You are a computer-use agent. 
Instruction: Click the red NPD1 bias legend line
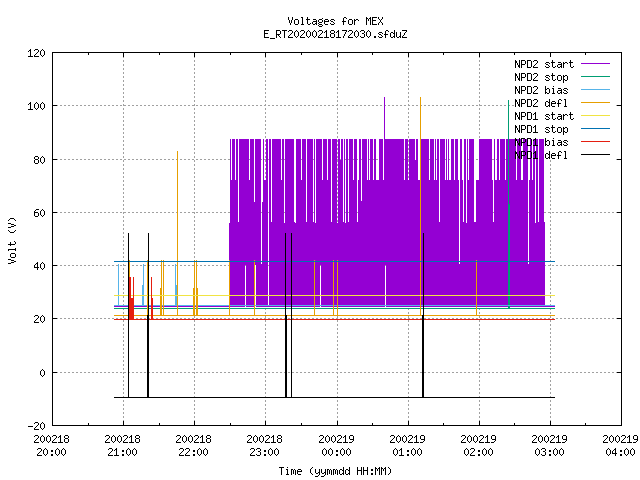point(596,142)
